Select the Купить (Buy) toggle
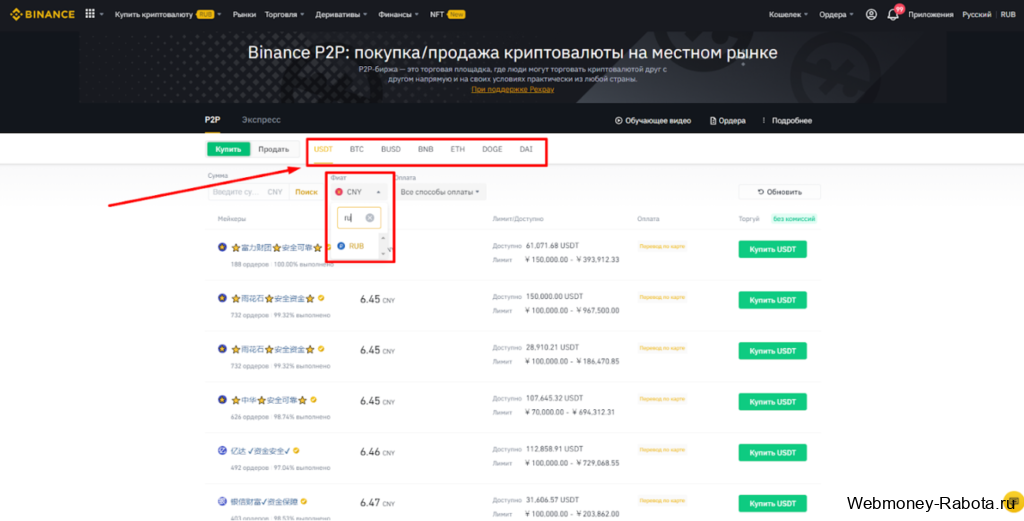This screenshot has width=1024, height=521. pyautogui.click(x=229, y=150)
